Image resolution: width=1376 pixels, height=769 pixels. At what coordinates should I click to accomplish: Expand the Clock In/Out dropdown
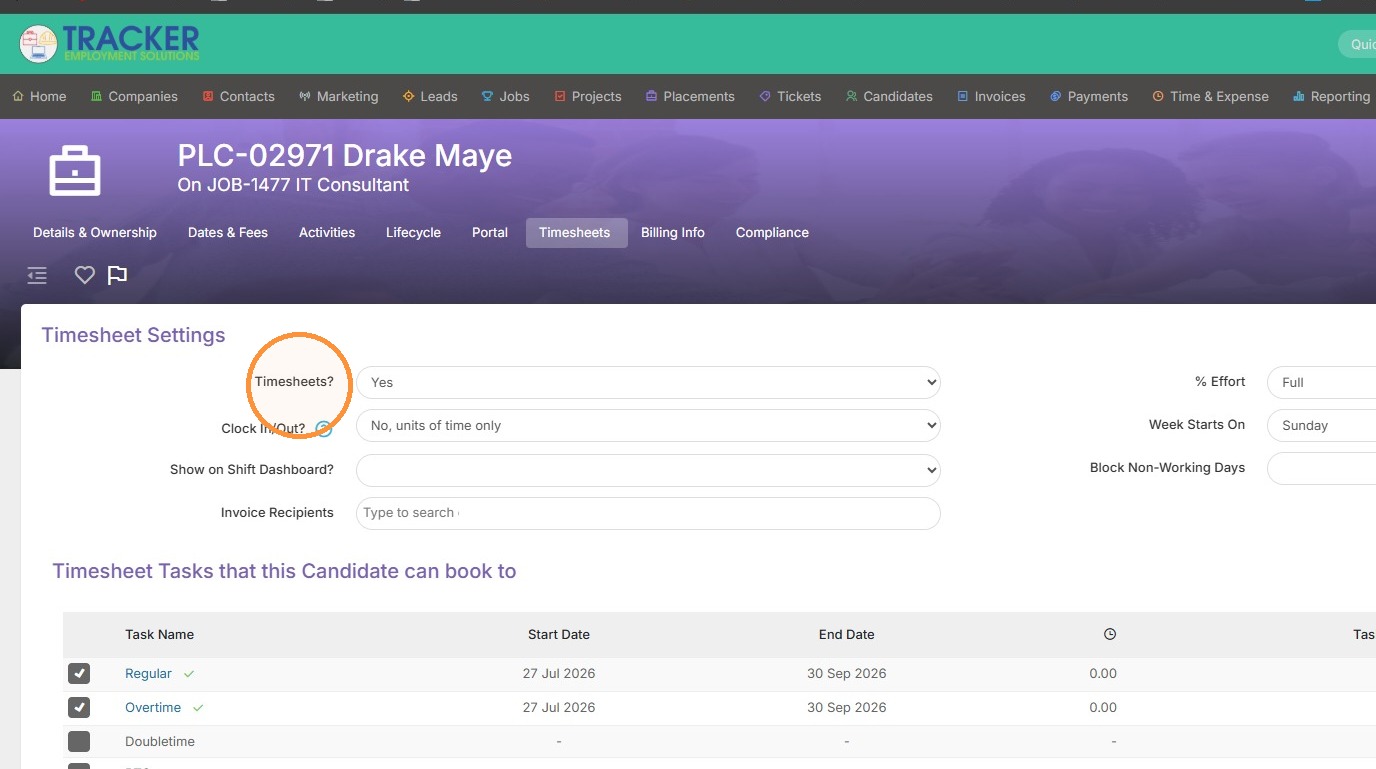pyautogui.click(x=648, y=425)
